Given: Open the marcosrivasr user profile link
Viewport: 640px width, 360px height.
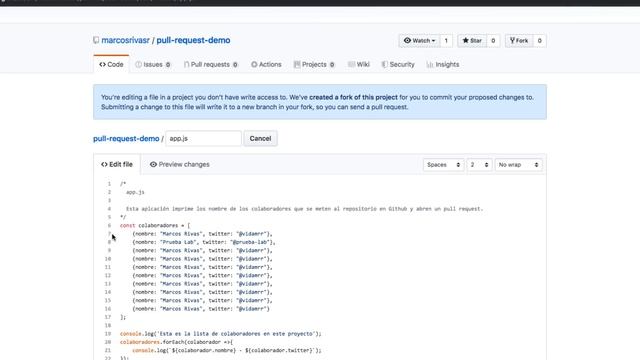Looking at the screenshot, I should (x=125, y=40).
